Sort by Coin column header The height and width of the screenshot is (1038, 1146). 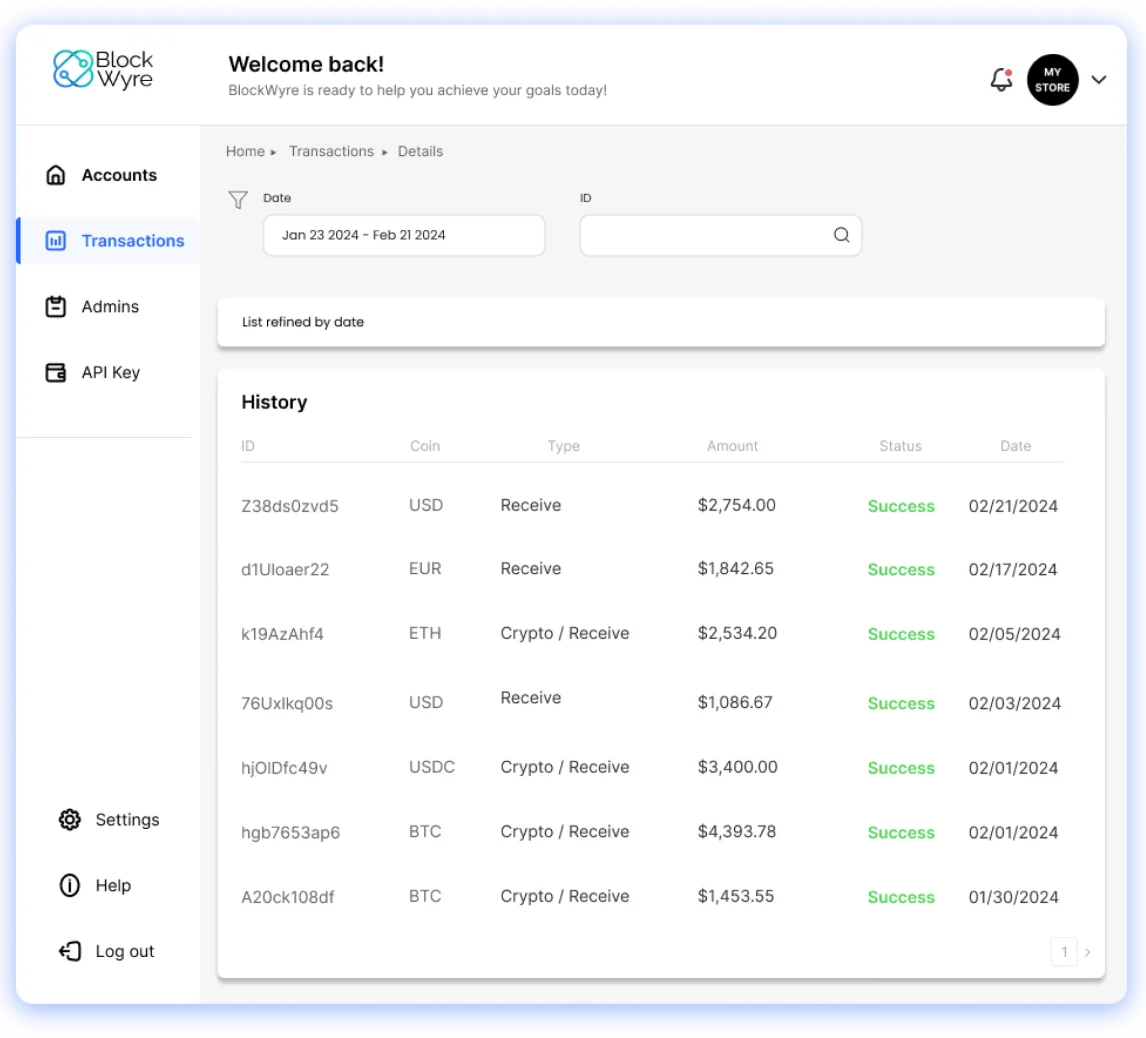pos(425,446)
